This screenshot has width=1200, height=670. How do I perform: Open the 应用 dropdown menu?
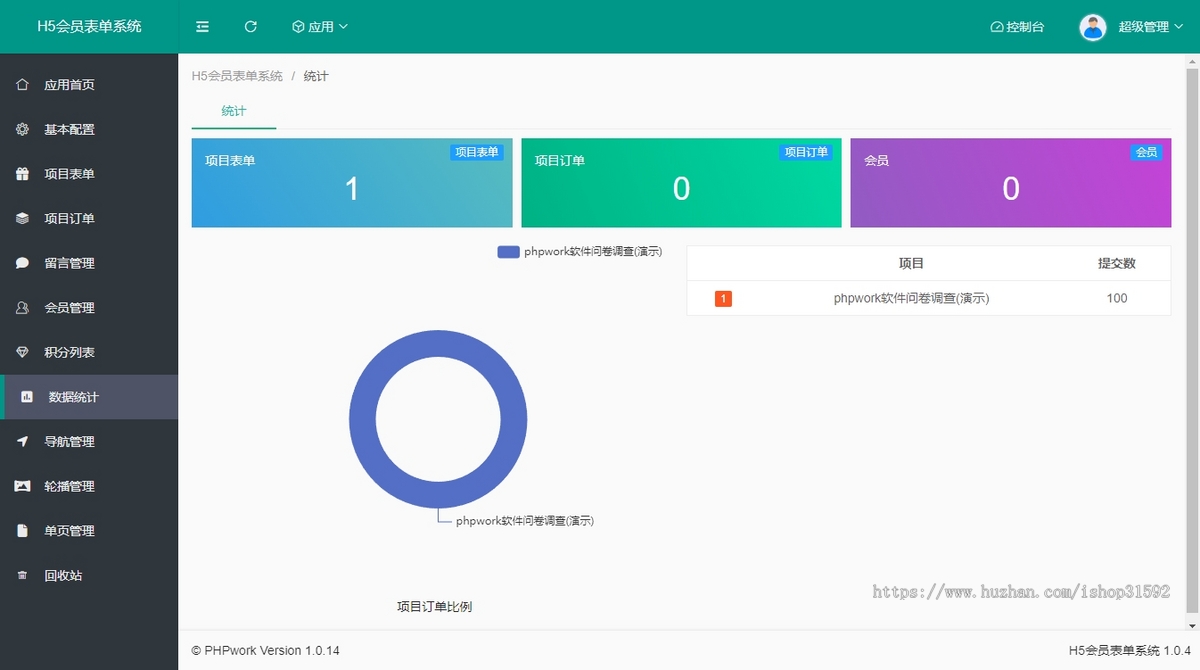(x=320, y=27)
